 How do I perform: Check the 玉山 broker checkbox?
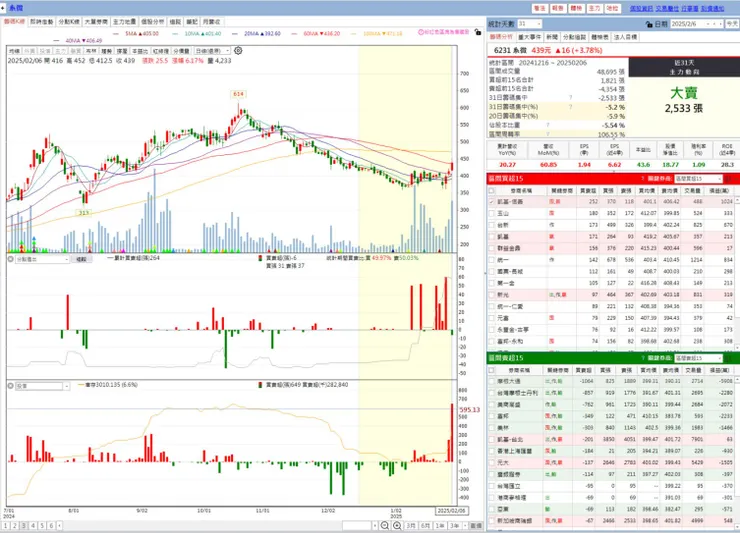pos(491,213)
